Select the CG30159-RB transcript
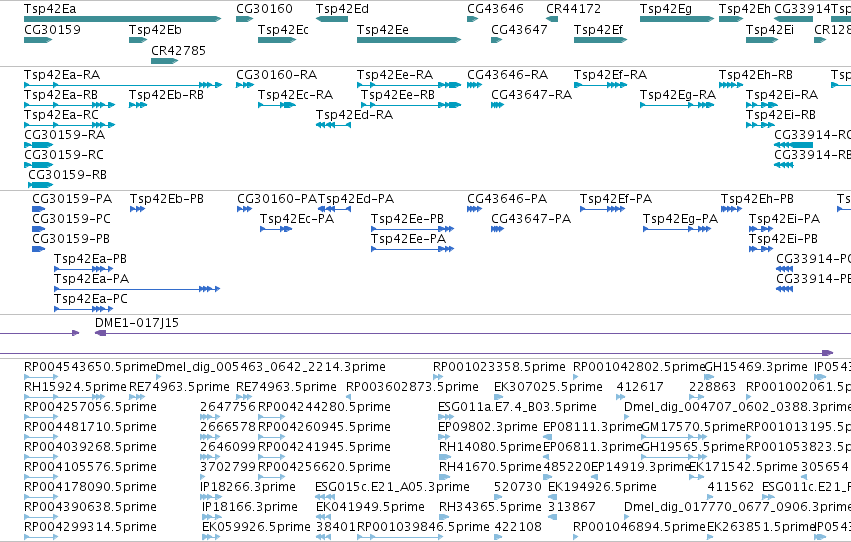Image resolution: width=851 pixels, height=542 pixels. [x=41, y=186]
